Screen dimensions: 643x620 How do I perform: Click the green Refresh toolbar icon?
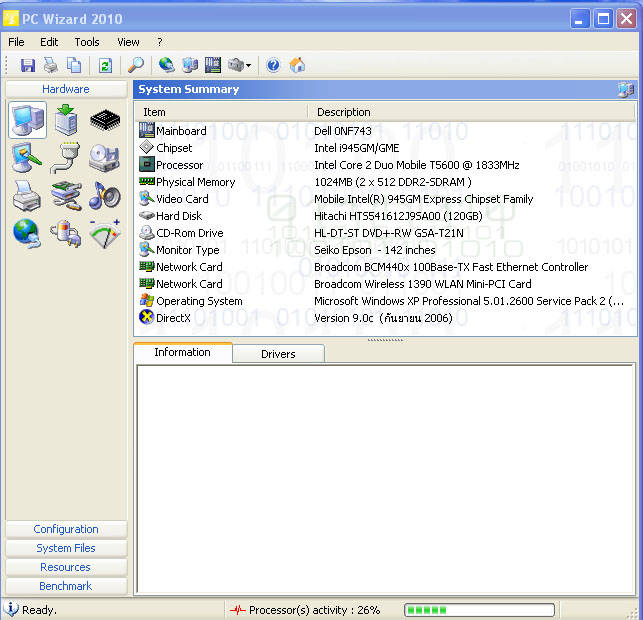coord(105,65)
